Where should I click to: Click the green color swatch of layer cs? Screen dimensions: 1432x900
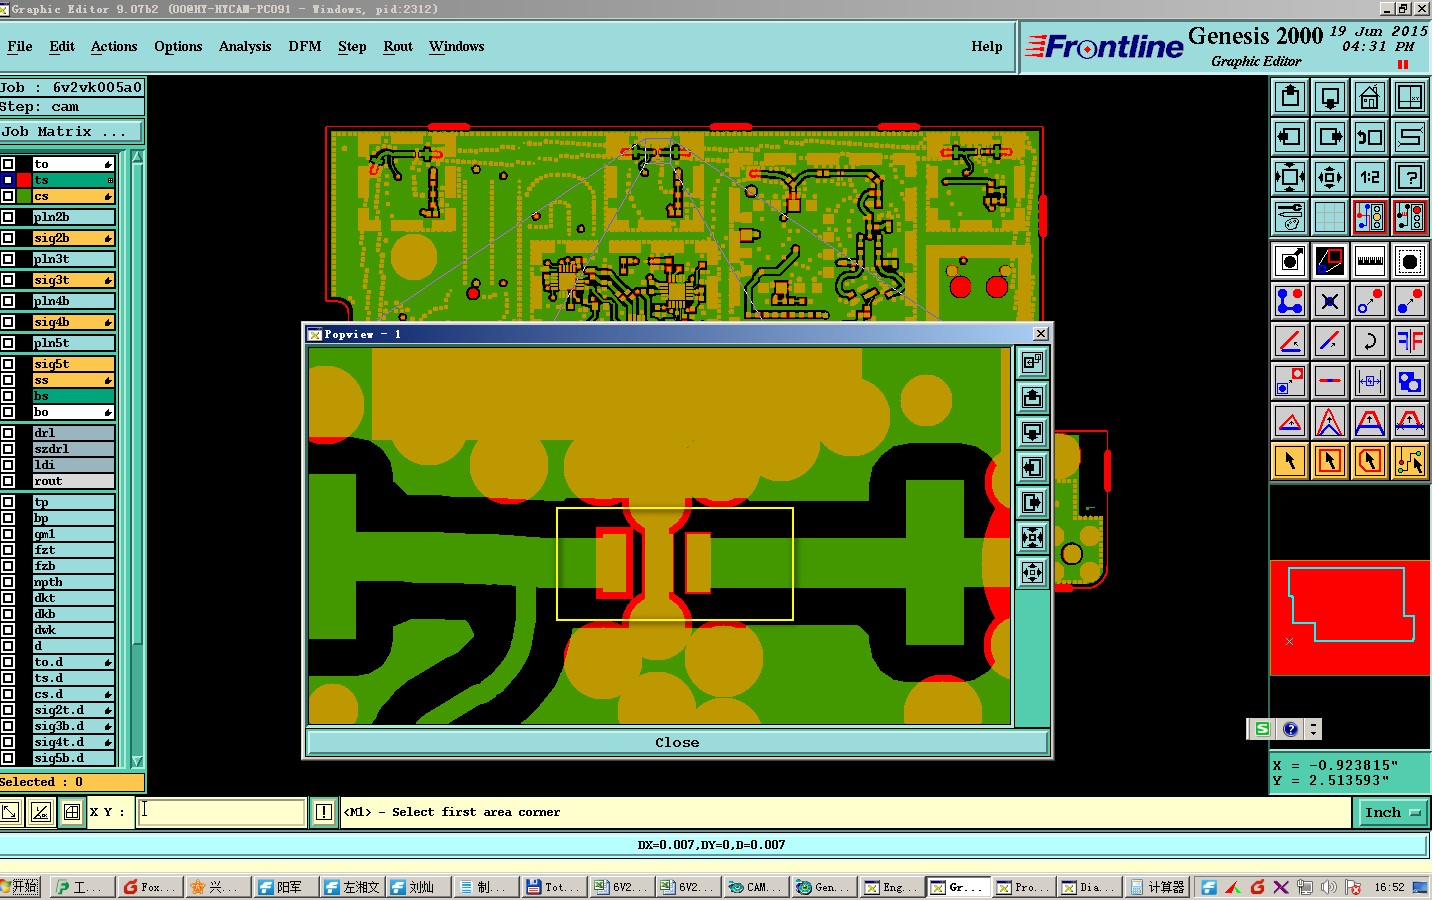tap(24, 196)
